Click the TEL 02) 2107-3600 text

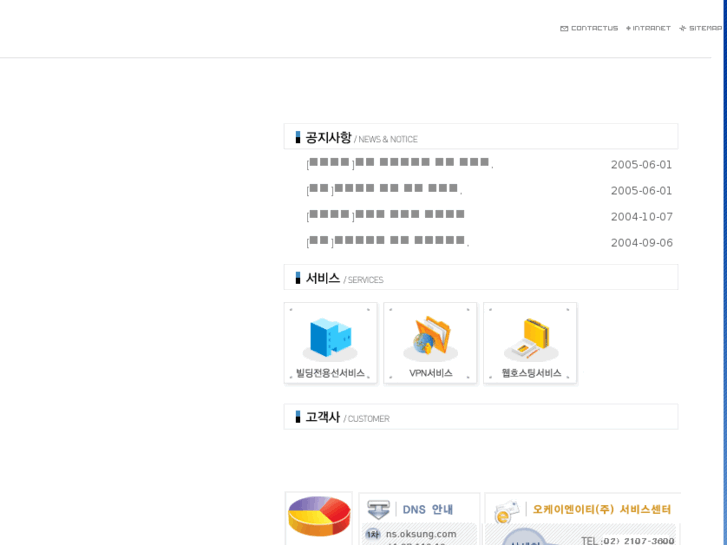pos(628,540)
